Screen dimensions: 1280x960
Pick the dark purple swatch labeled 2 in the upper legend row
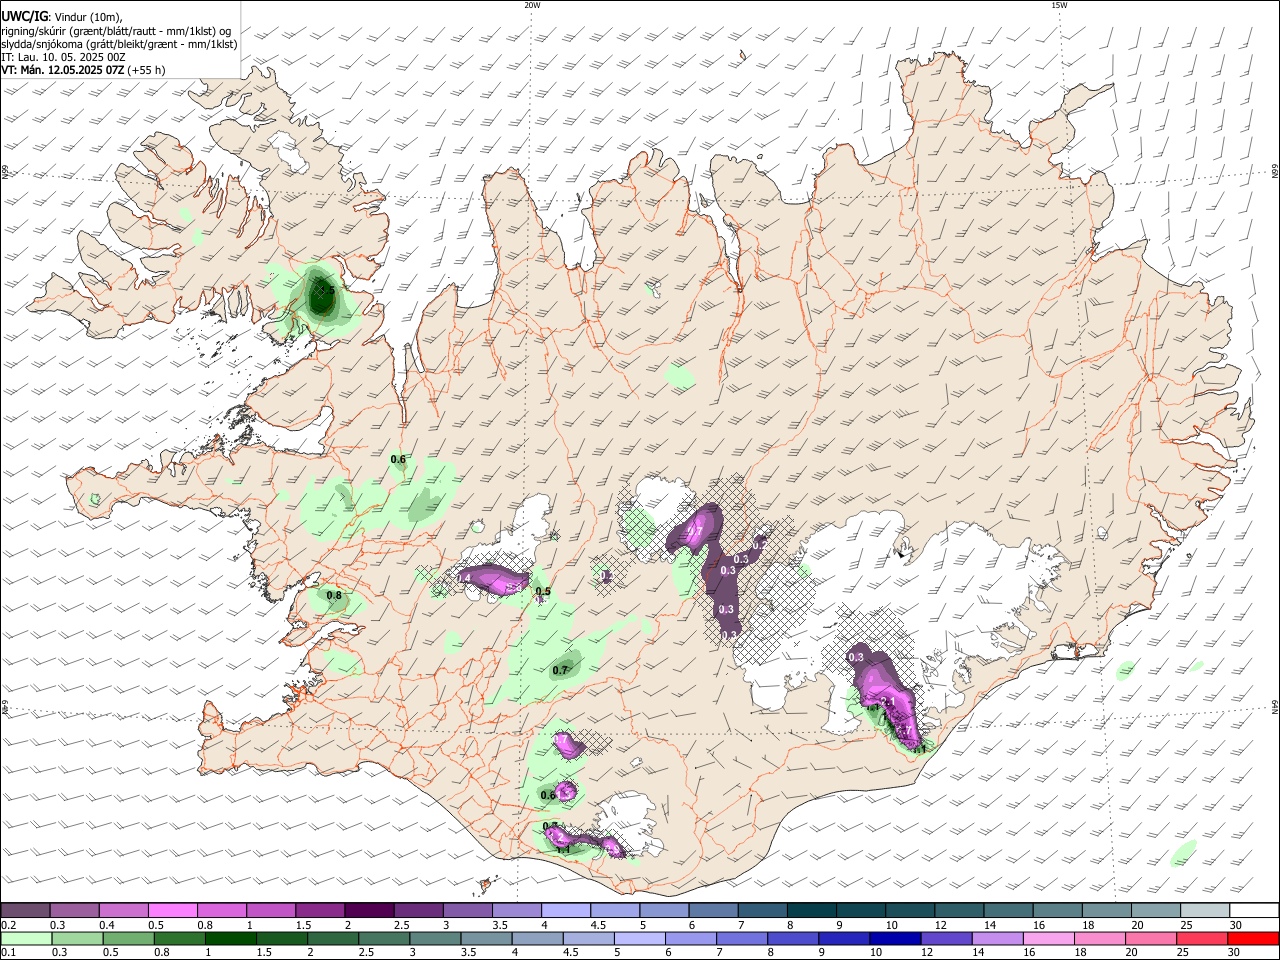pyautogui.click(x=368, y=910)
